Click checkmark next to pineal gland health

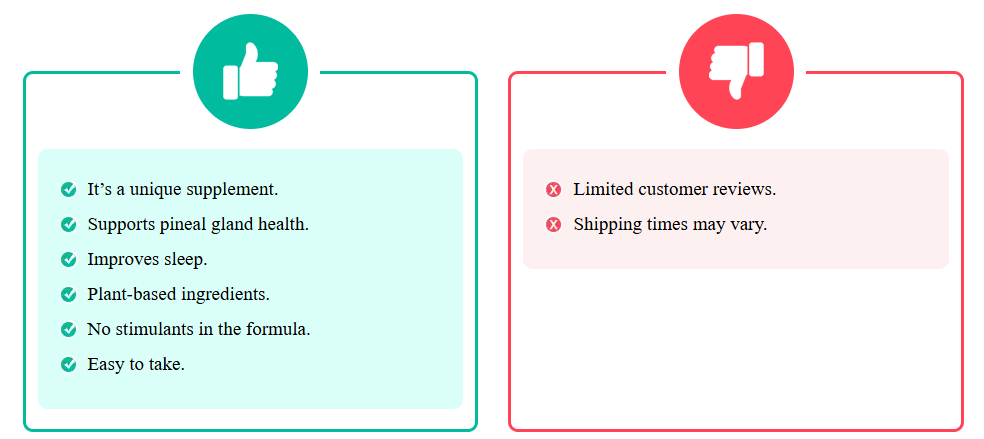[69, 224]
